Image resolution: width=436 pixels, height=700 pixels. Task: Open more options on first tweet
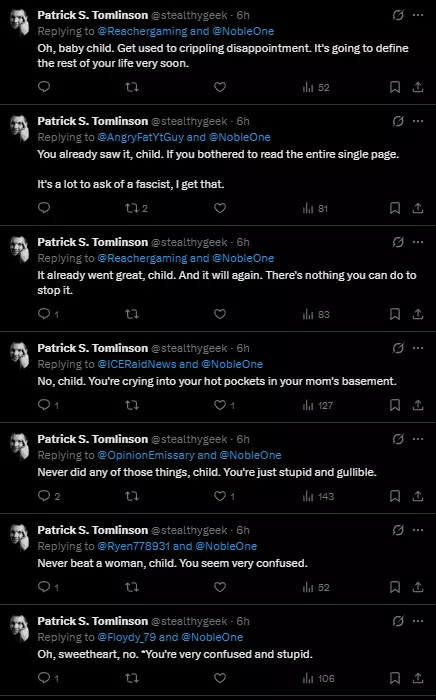click(418, 15)
